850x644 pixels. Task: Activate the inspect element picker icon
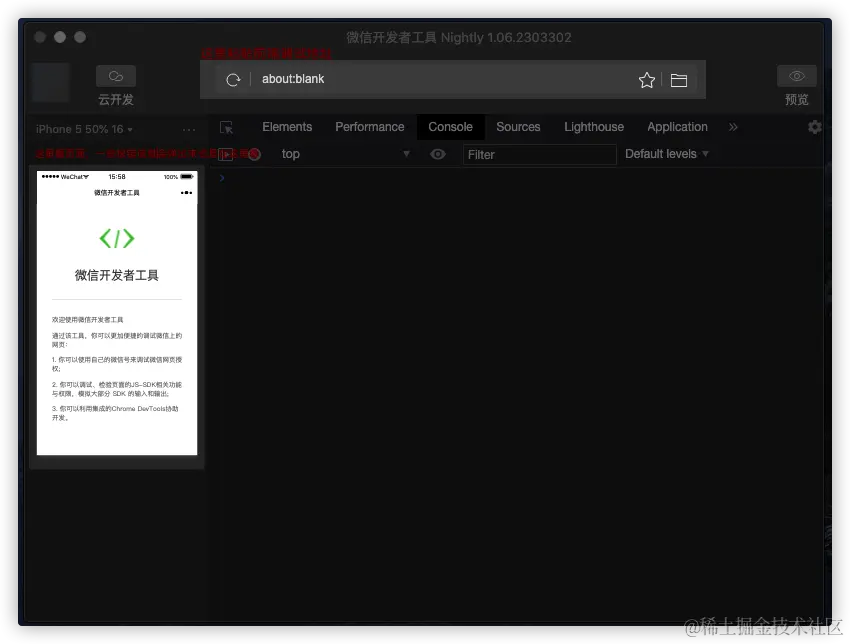point(227,127)
